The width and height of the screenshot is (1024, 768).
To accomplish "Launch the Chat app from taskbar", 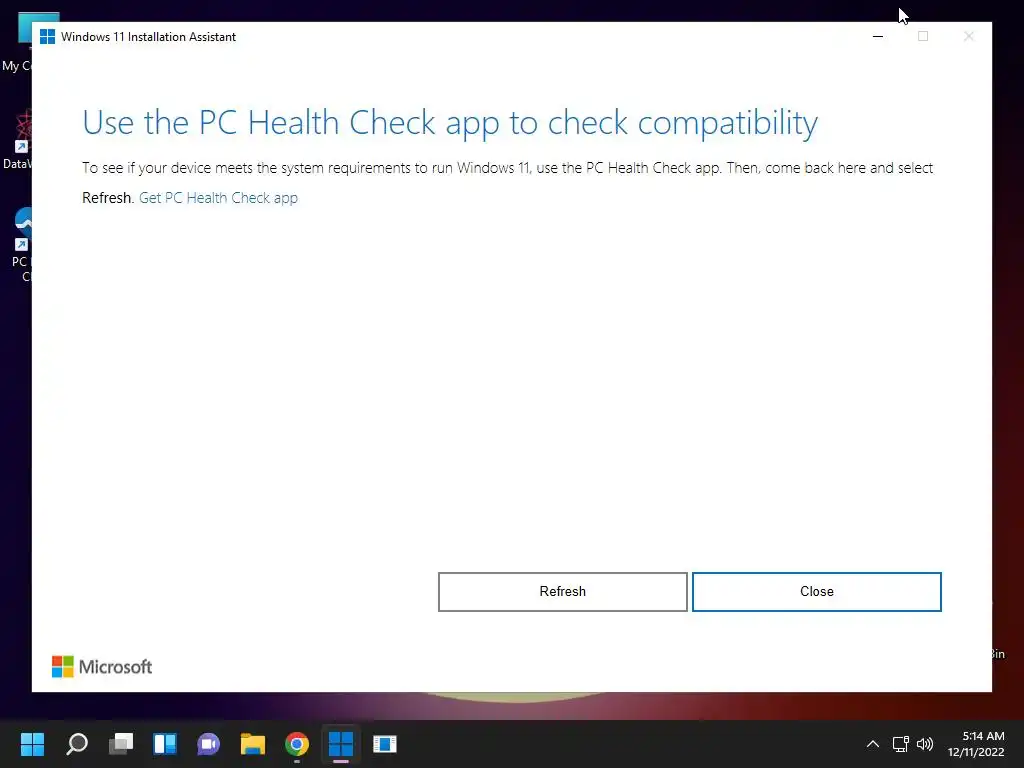I will (208, 744).
